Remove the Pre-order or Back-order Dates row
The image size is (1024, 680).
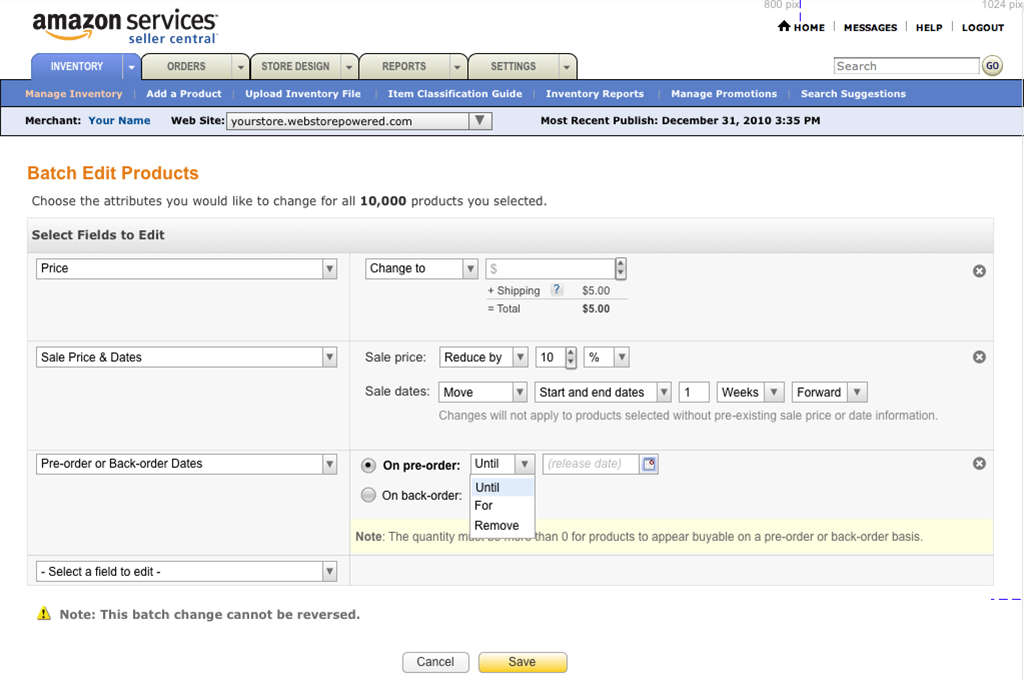click(979, 463)
